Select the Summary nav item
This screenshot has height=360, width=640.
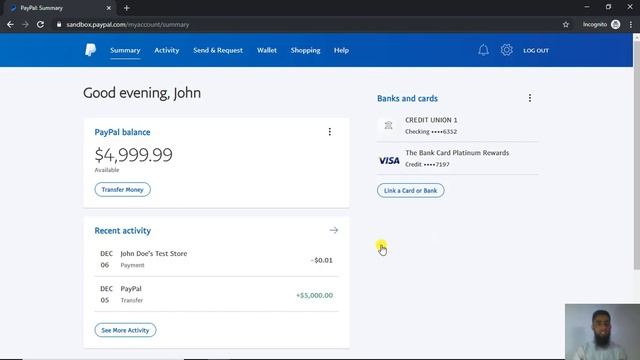125,50
